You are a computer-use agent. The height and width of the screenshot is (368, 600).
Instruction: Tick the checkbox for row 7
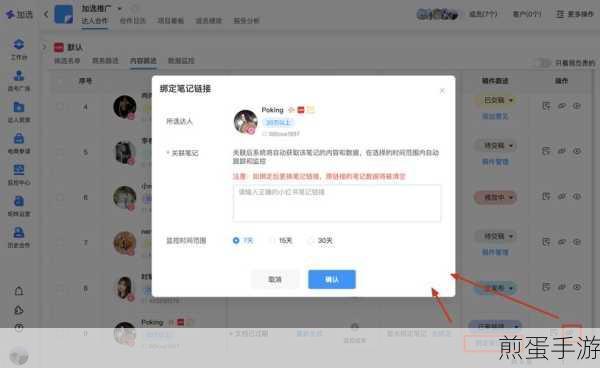pos(60,243)
